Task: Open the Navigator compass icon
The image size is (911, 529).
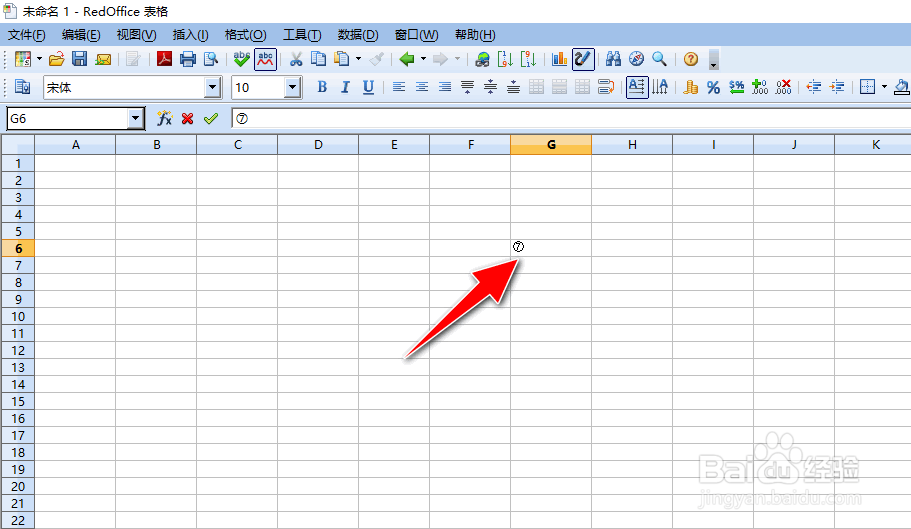Action: pyautogui.click(x=636, y=59)
